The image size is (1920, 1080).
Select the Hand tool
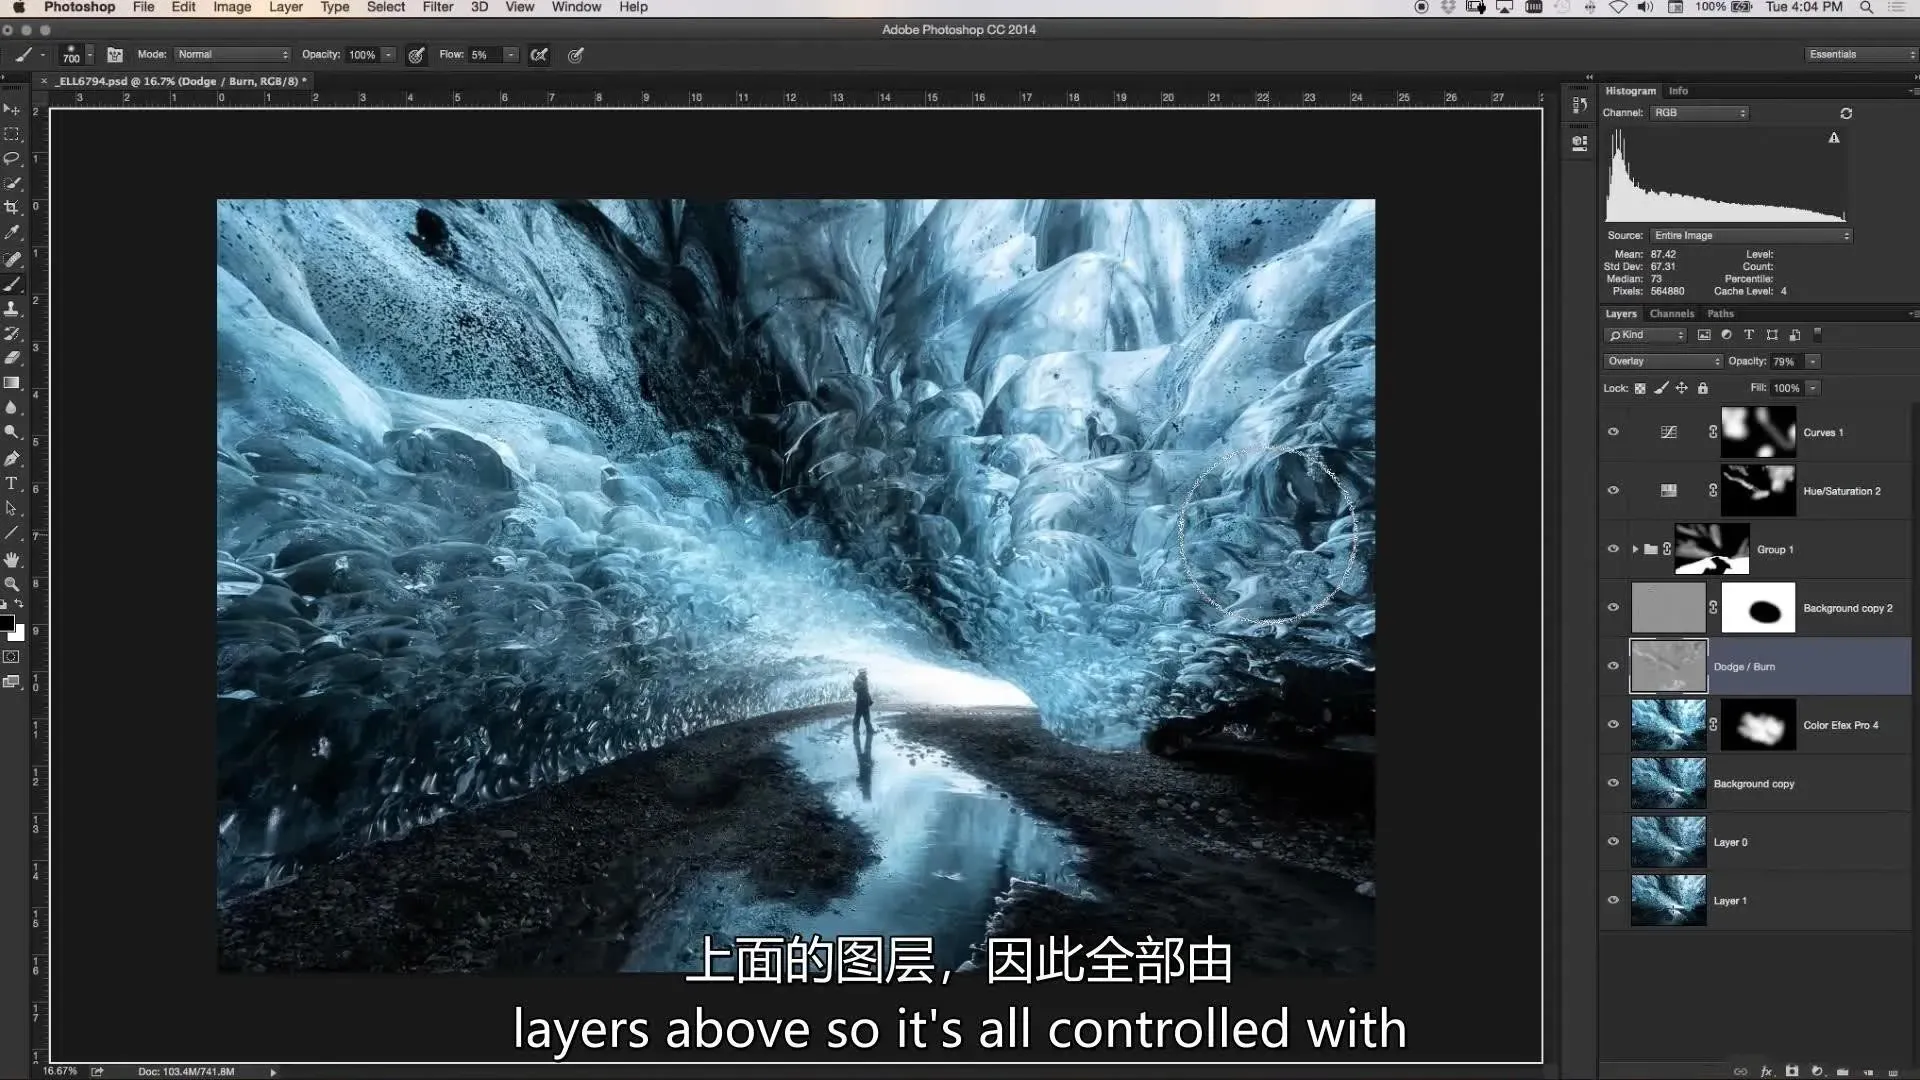12,559
